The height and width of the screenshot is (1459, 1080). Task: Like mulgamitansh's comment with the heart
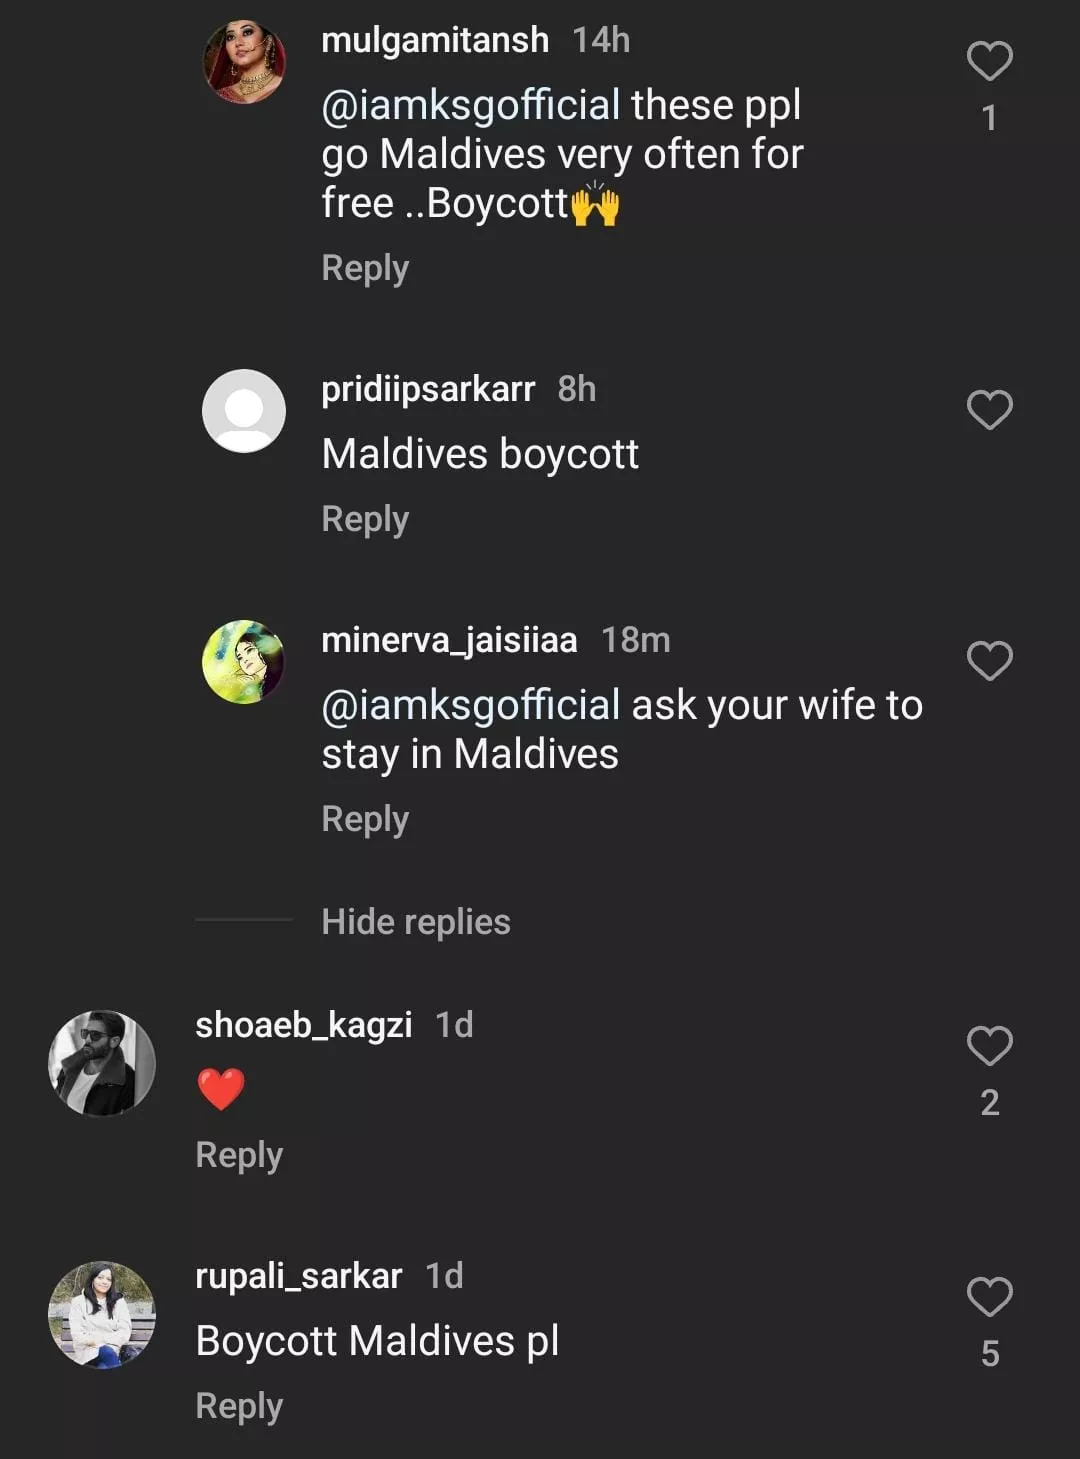coord(989,62)
